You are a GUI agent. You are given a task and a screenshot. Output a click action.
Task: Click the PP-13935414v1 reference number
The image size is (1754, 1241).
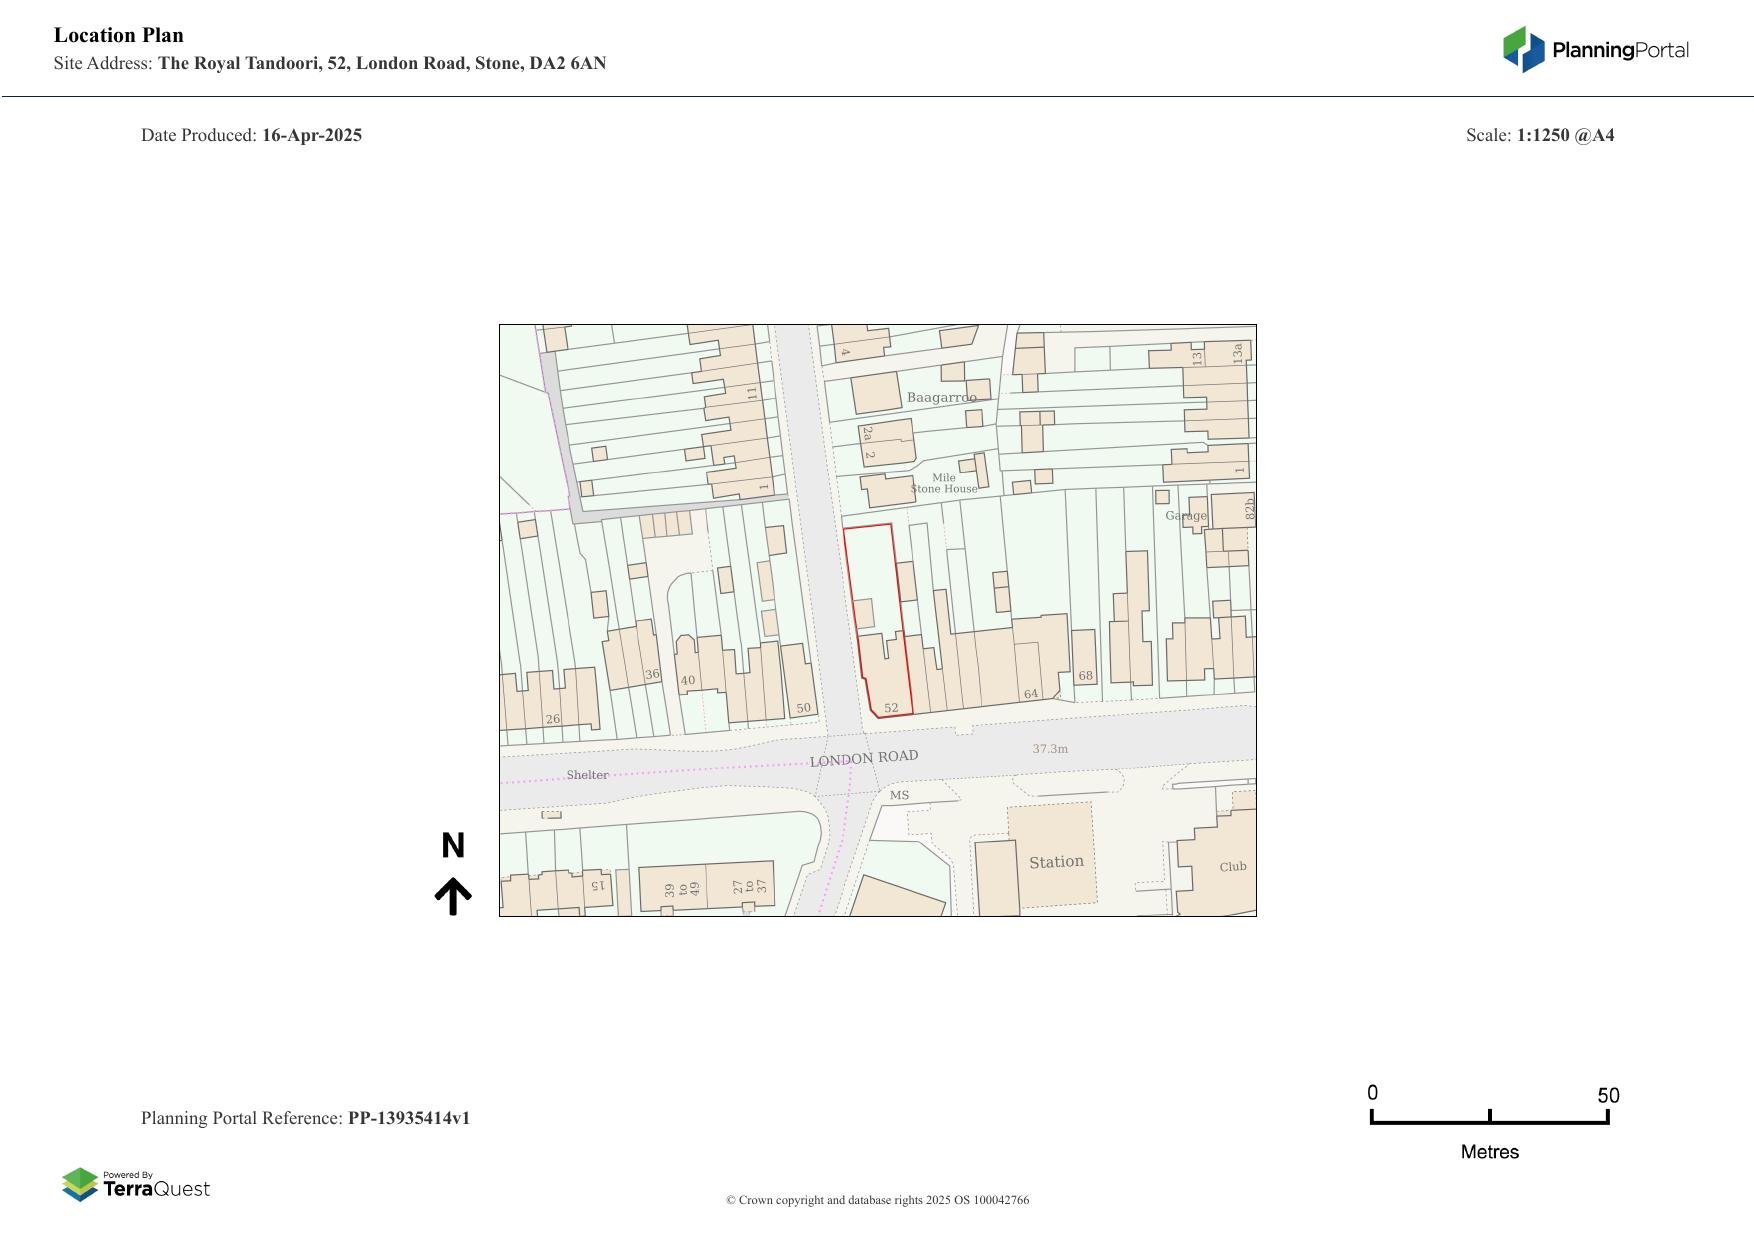coord(409,1118)
